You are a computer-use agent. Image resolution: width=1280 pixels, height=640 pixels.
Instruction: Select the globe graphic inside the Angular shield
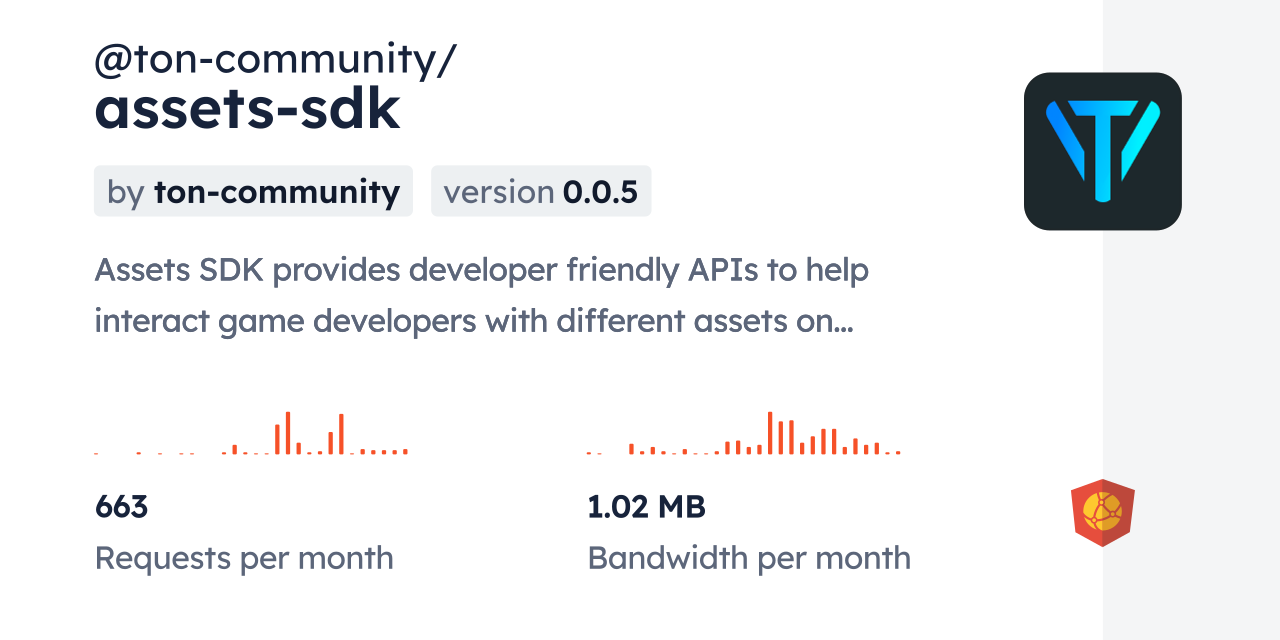(1102, 512)
